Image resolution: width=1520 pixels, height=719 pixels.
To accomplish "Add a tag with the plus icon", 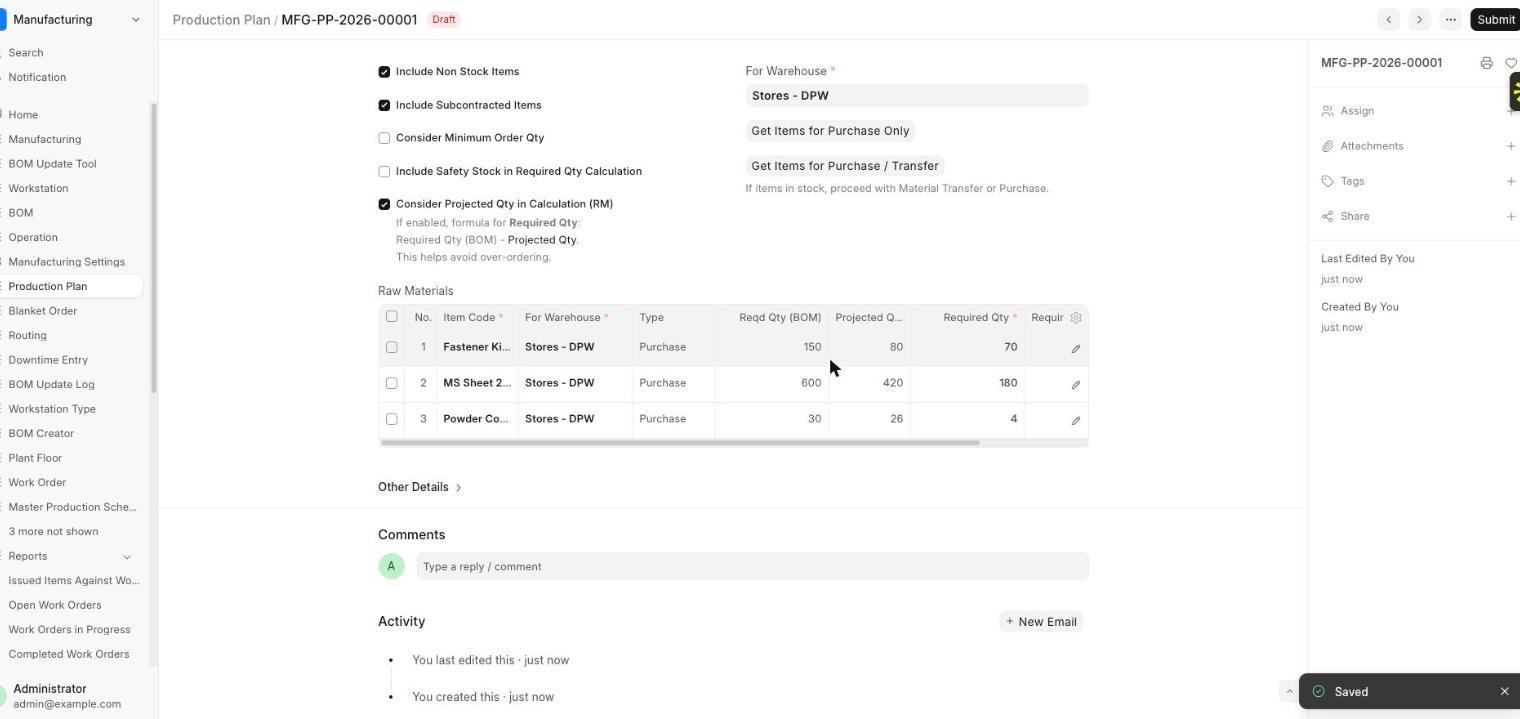I will pyautogui.click(x=1510, y=181).
